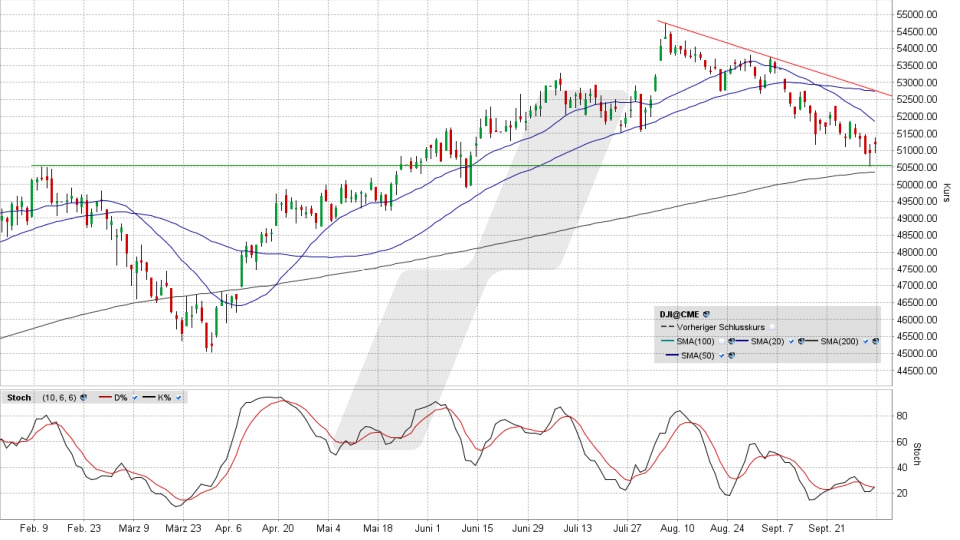Open settings icon next to DJI@CME
960x540 pixels.
pos(707,314)
